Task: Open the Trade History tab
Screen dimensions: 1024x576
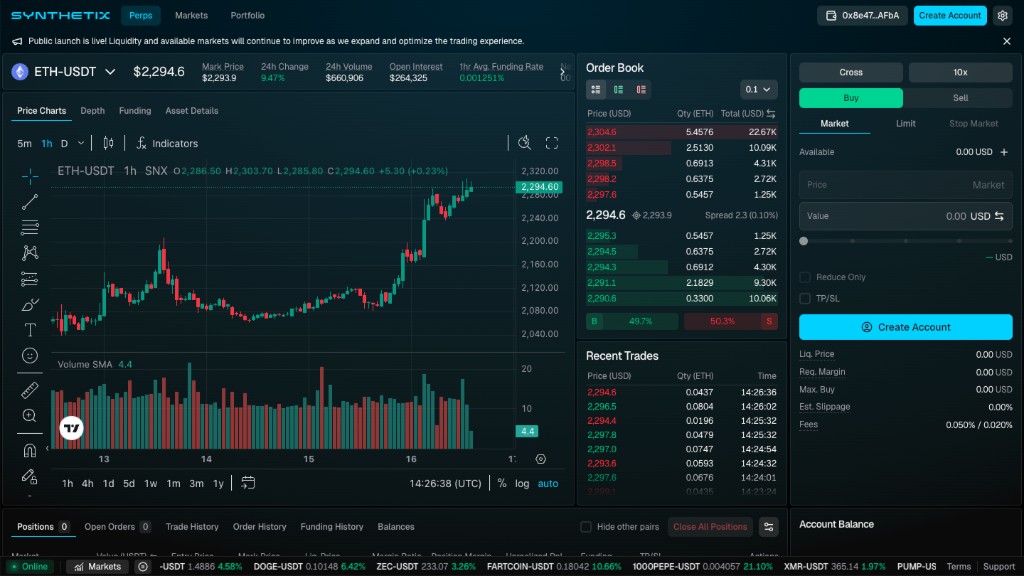Action: (x=195, y=527)
